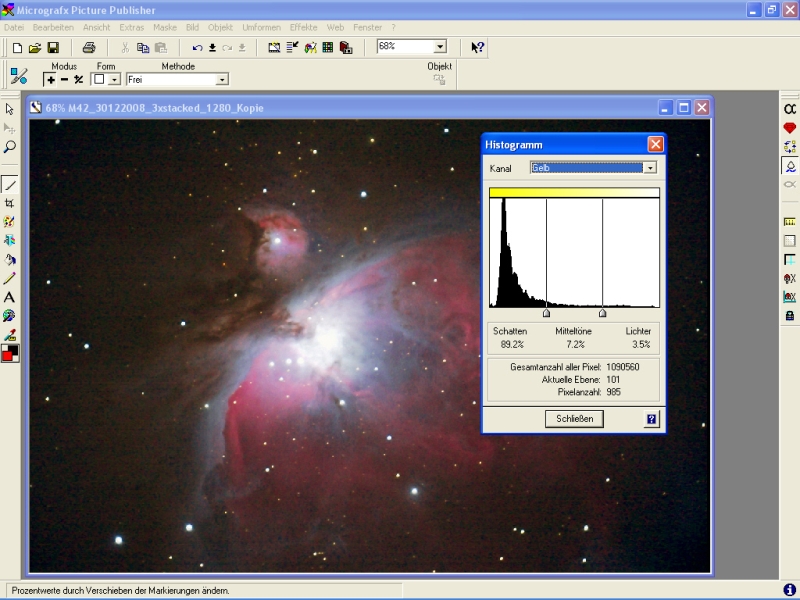Click the Save floppy disk icon
This screenshot has height=600, width=800.
53,47
